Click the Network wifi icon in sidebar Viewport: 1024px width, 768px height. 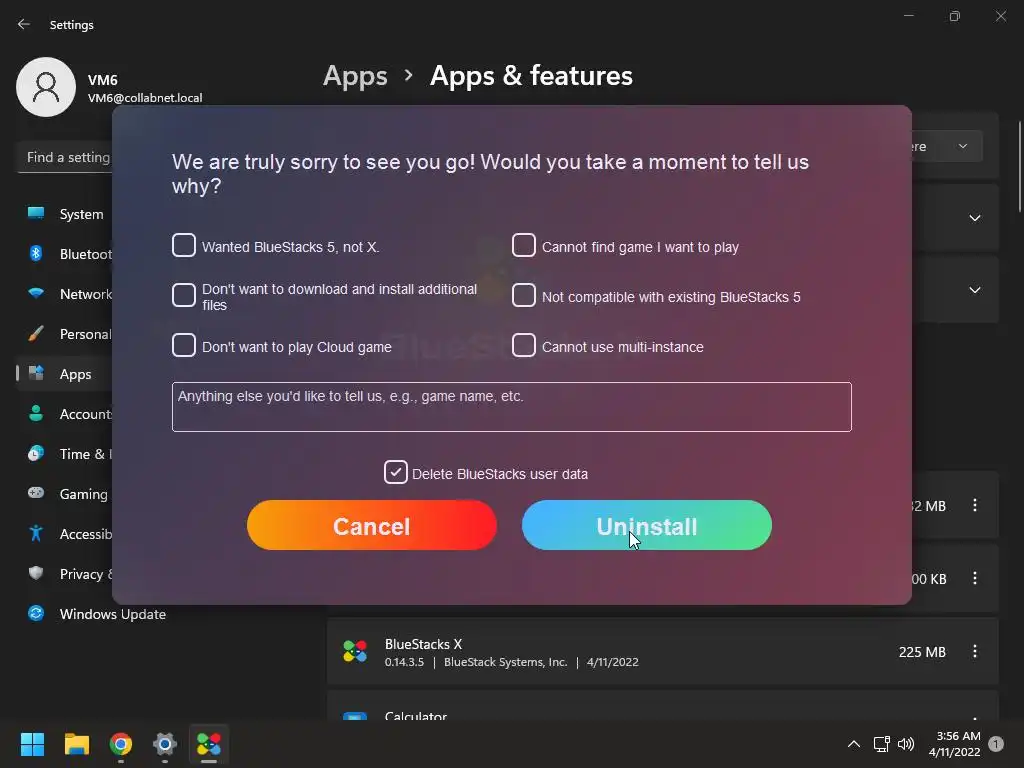tap(36, 293)
